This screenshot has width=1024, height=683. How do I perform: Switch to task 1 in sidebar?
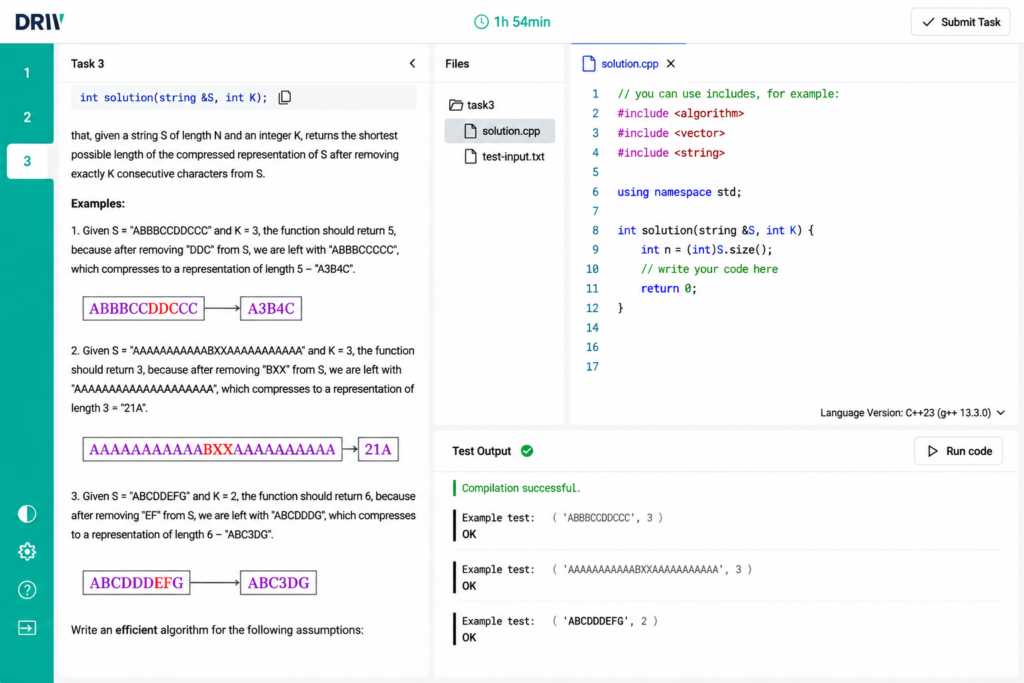[x=27, y=73]
